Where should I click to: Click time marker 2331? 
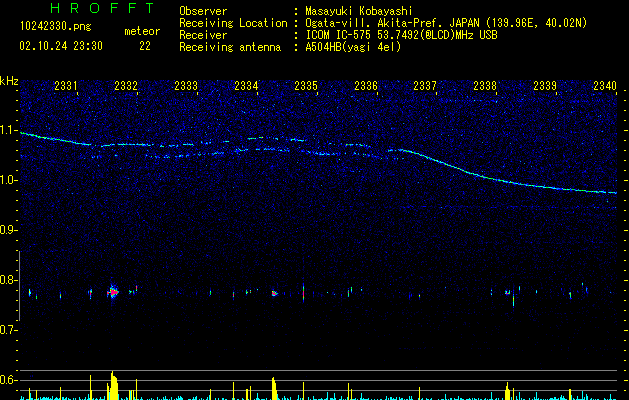click(x=66, y=86)
